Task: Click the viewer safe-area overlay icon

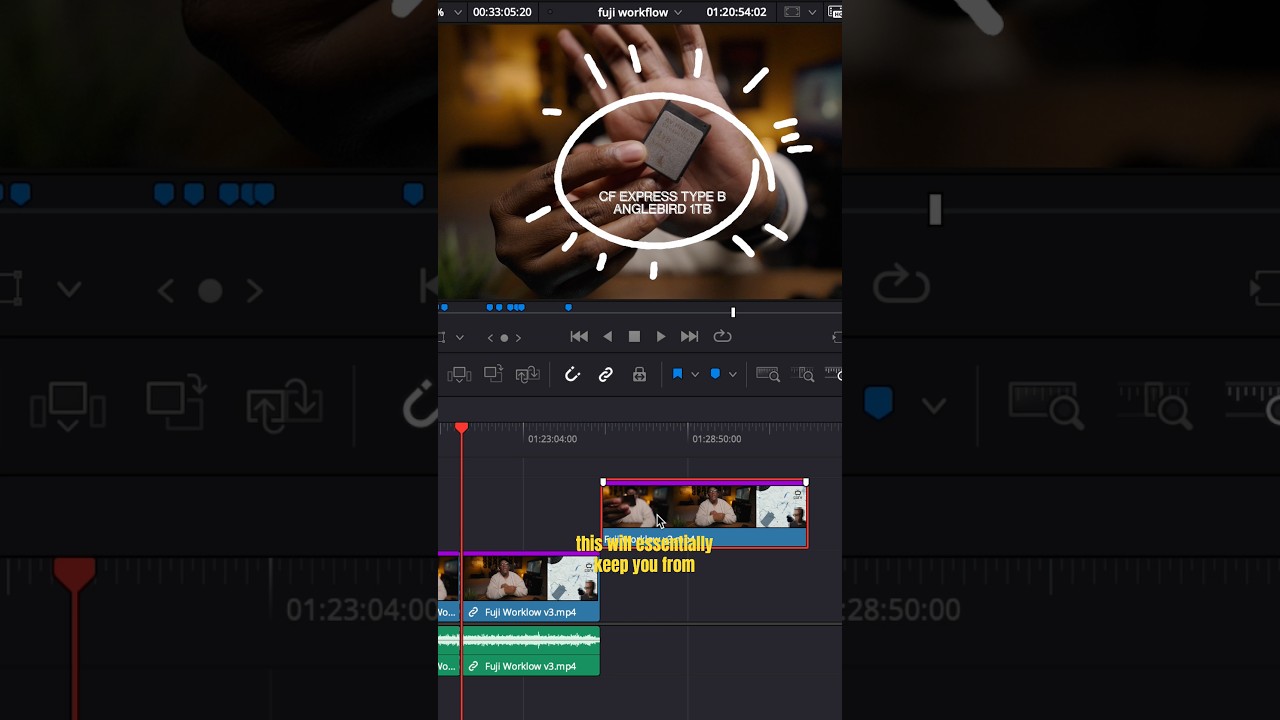Action: 792,12
